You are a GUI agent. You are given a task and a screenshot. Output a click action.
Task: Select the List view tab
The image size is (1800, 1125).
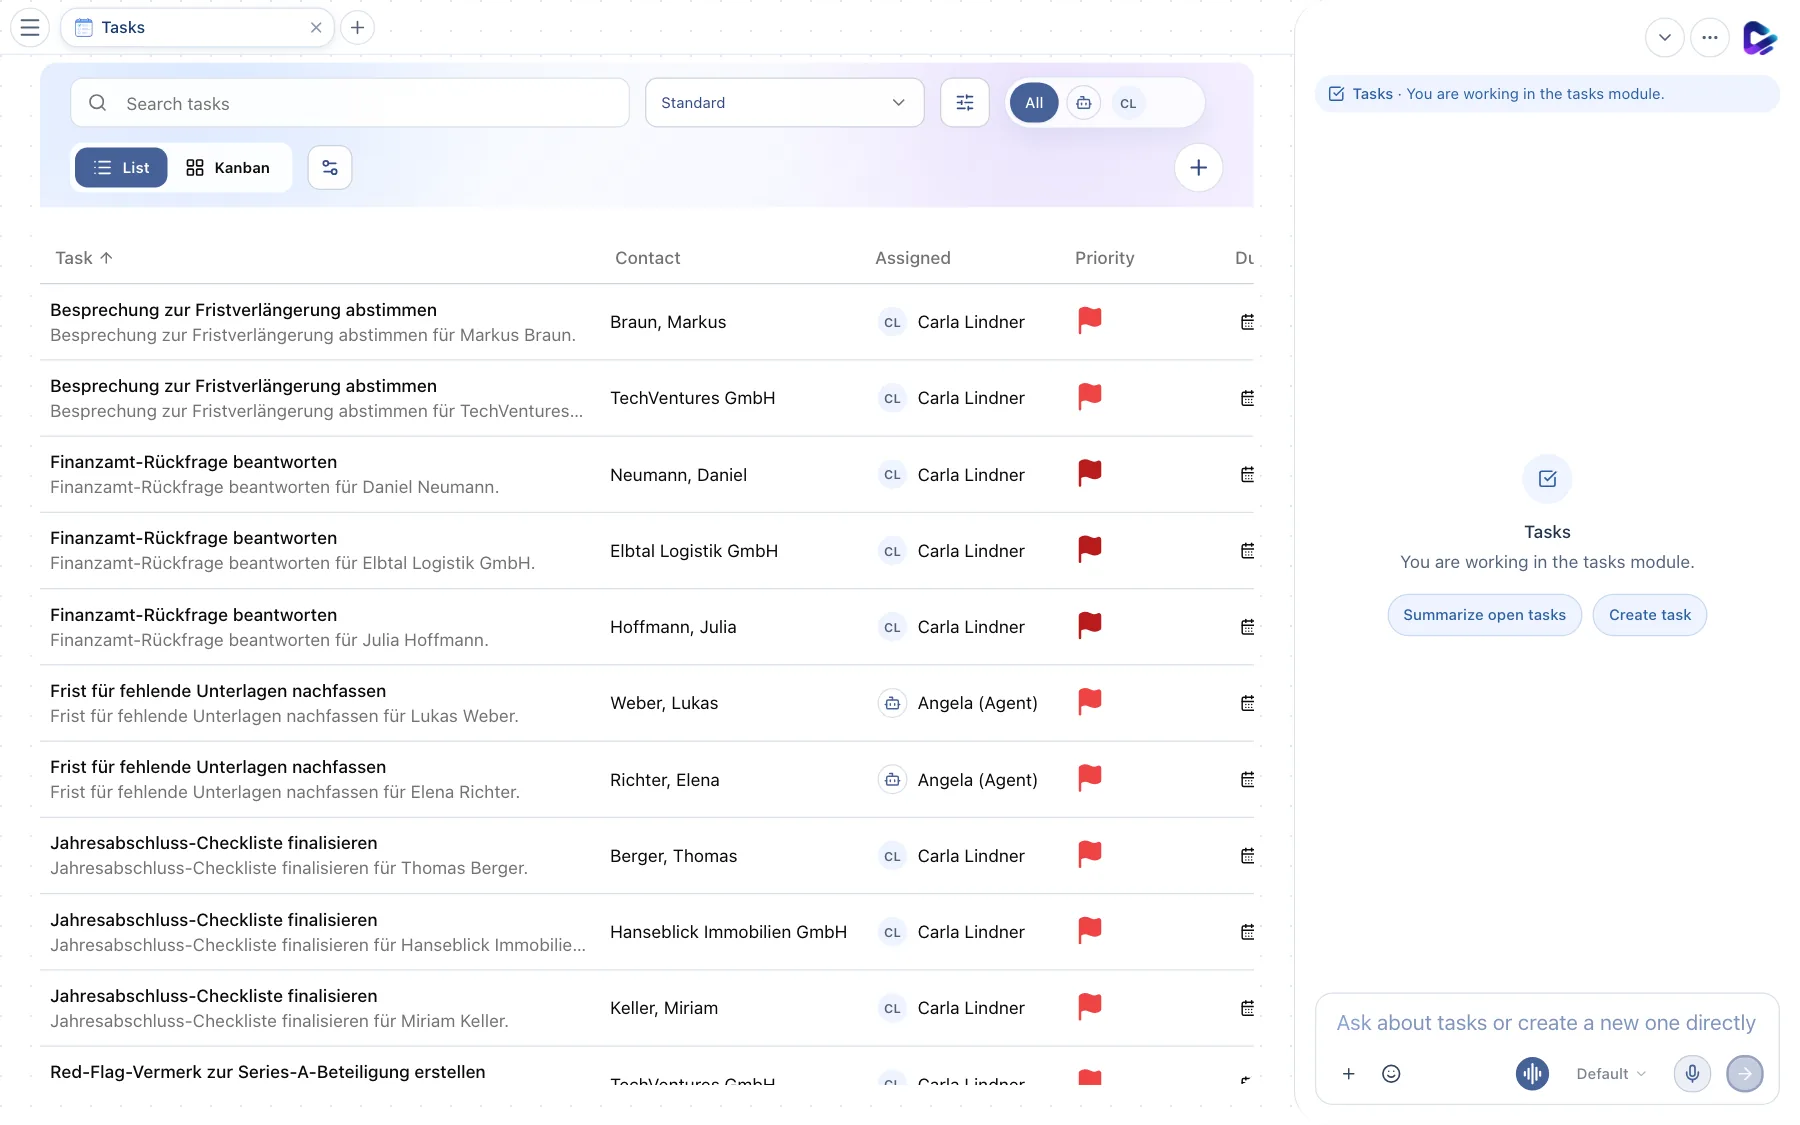(x=121, y=168)
